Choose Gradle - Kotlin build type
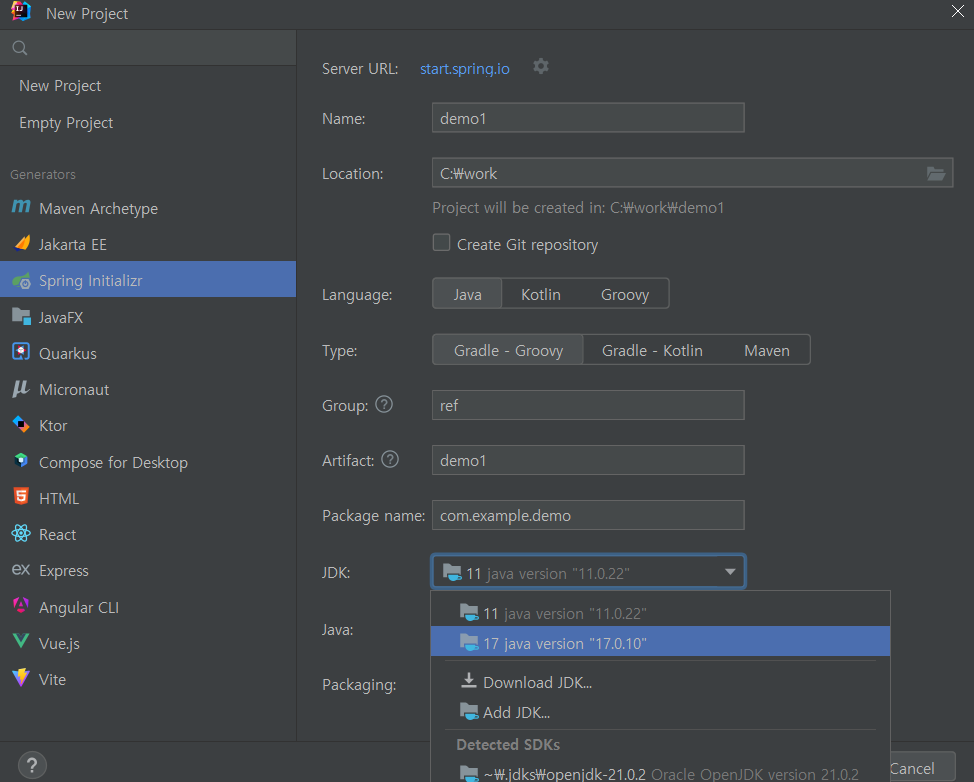 (652, 350)
